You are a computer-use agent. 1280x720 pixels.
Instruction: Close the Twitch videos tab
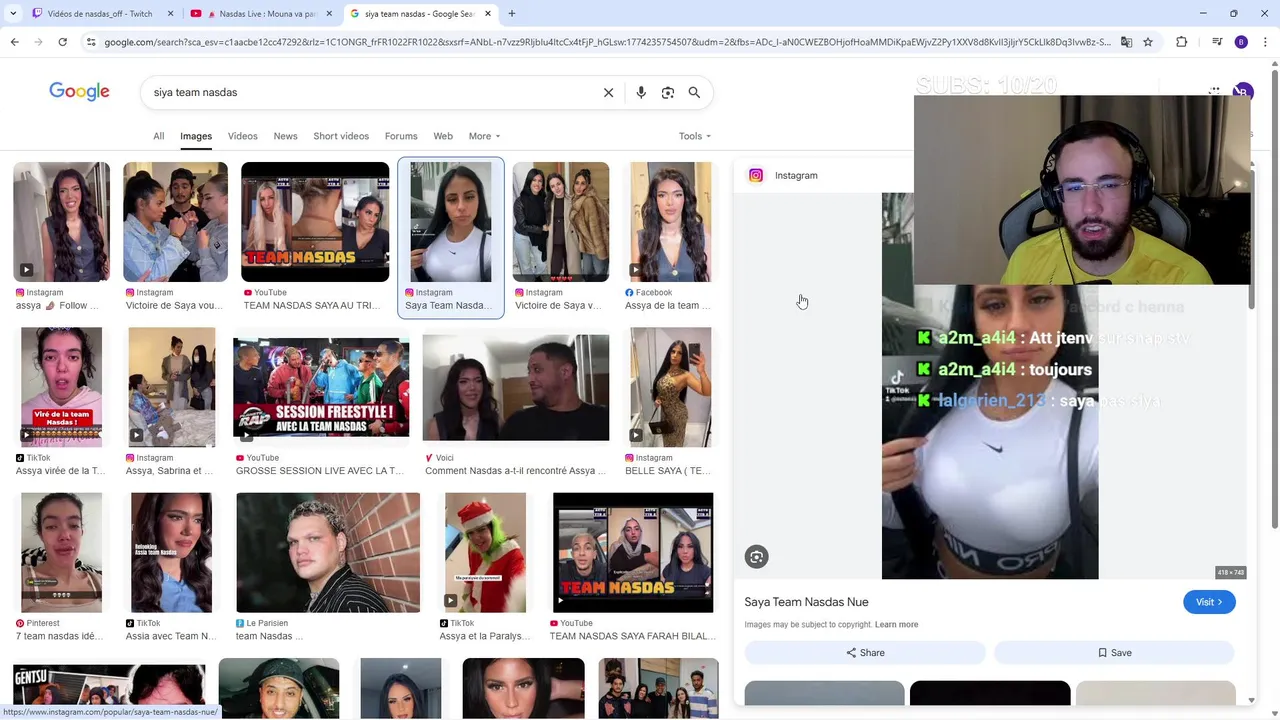(x=171, y=14)
